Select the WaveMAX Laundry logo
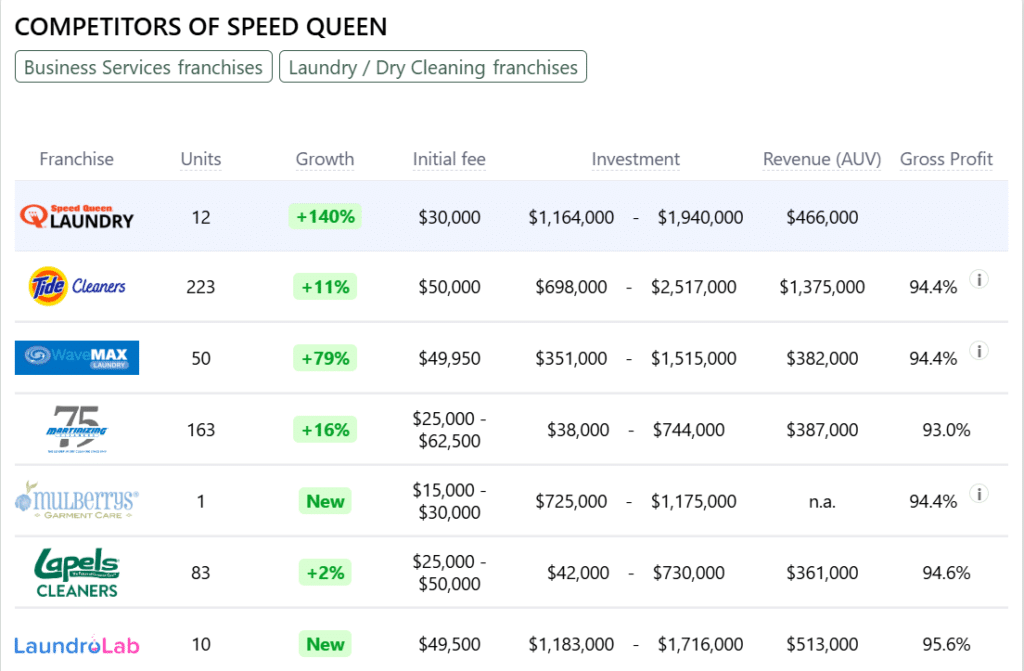The width and height of the screenshot is (1024, 671). tap(77, 357)
